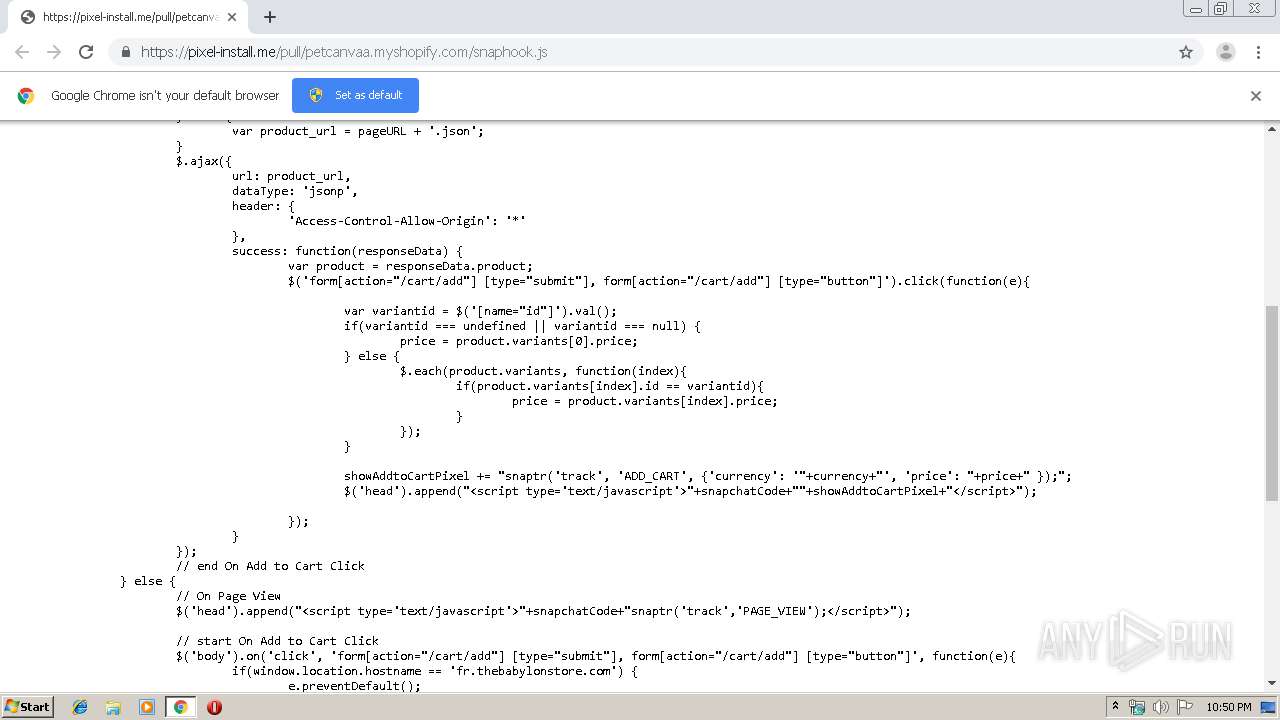
Task: Open the Chrome profile avatar menu
Action: pyautogui.click(x=1225, y=52)
